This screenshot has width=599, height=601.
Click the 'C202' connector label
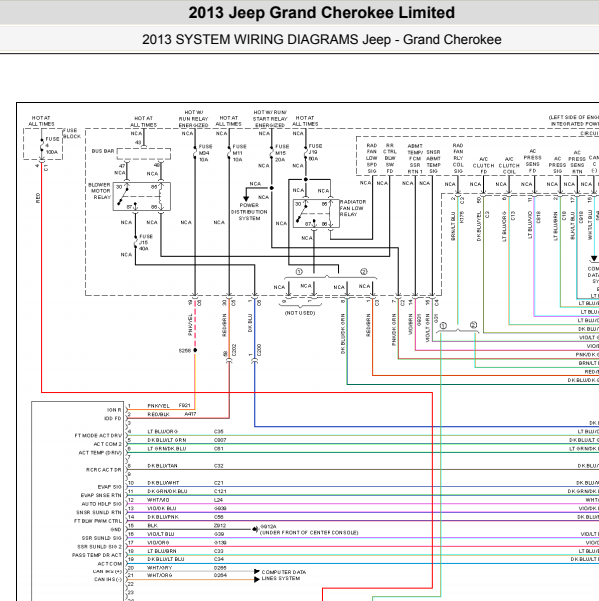click(234, 350)
